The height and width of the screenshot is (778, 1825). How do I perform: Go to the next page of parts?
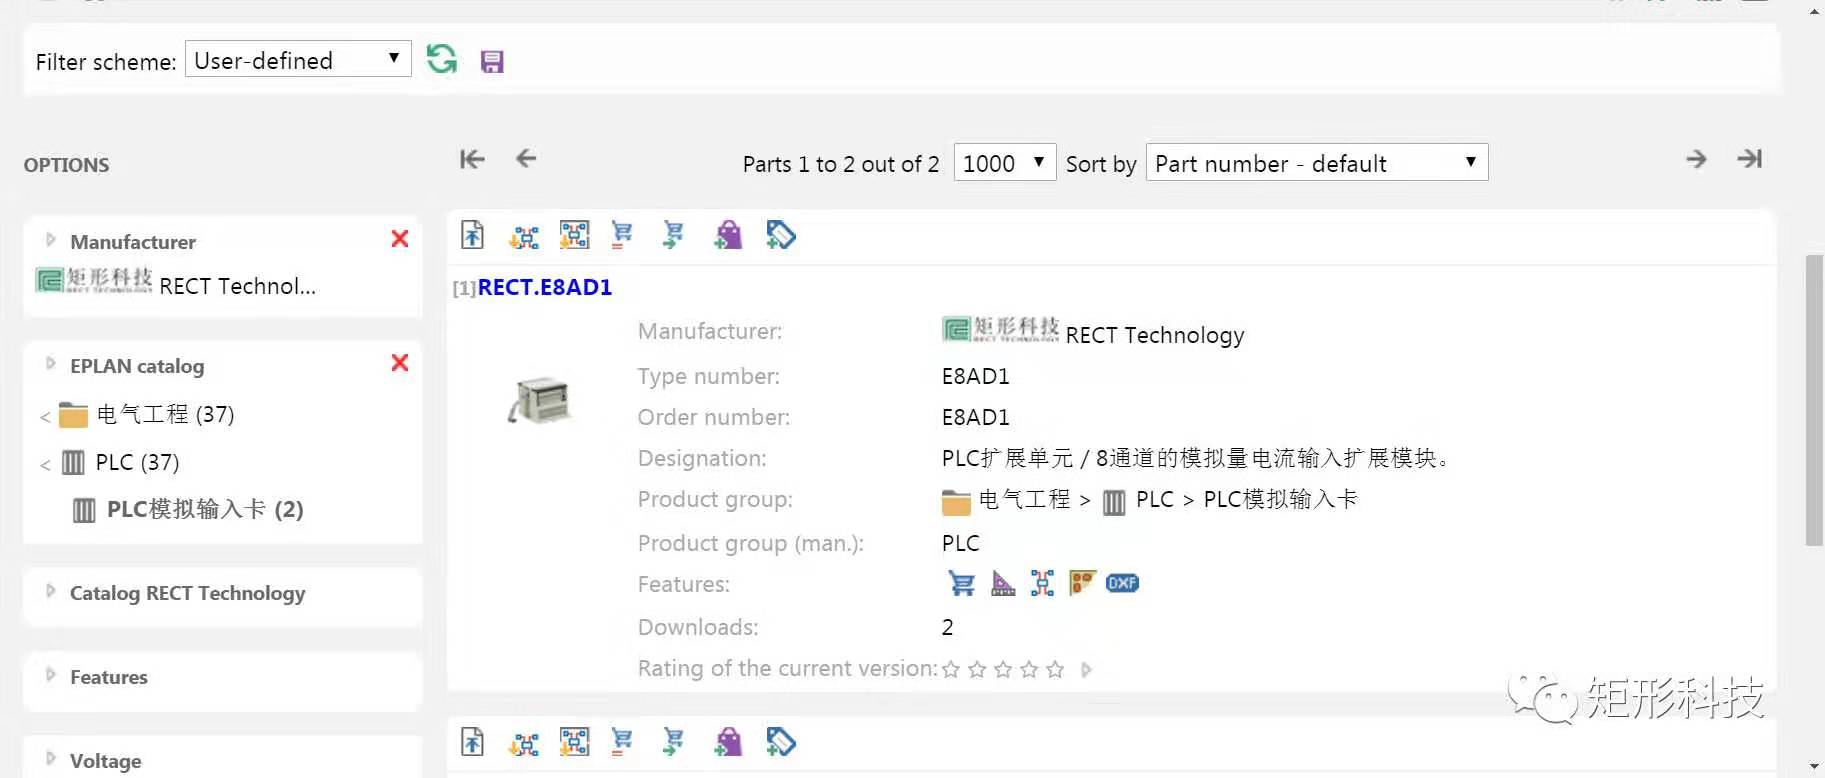click(1696, 159)
